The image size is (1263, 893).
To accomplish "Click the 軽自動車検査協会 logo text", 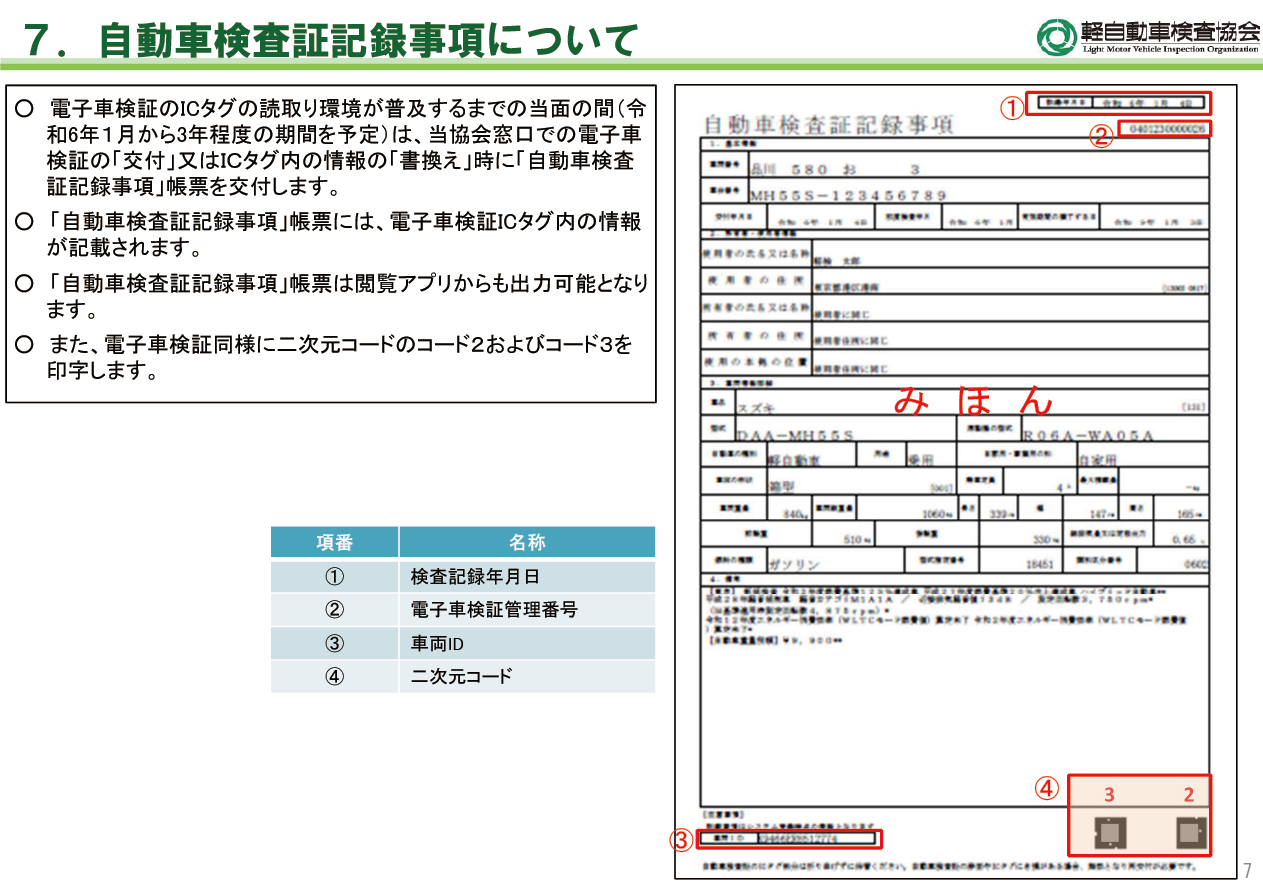I will pyautogui.click(x=1170, y=30).
